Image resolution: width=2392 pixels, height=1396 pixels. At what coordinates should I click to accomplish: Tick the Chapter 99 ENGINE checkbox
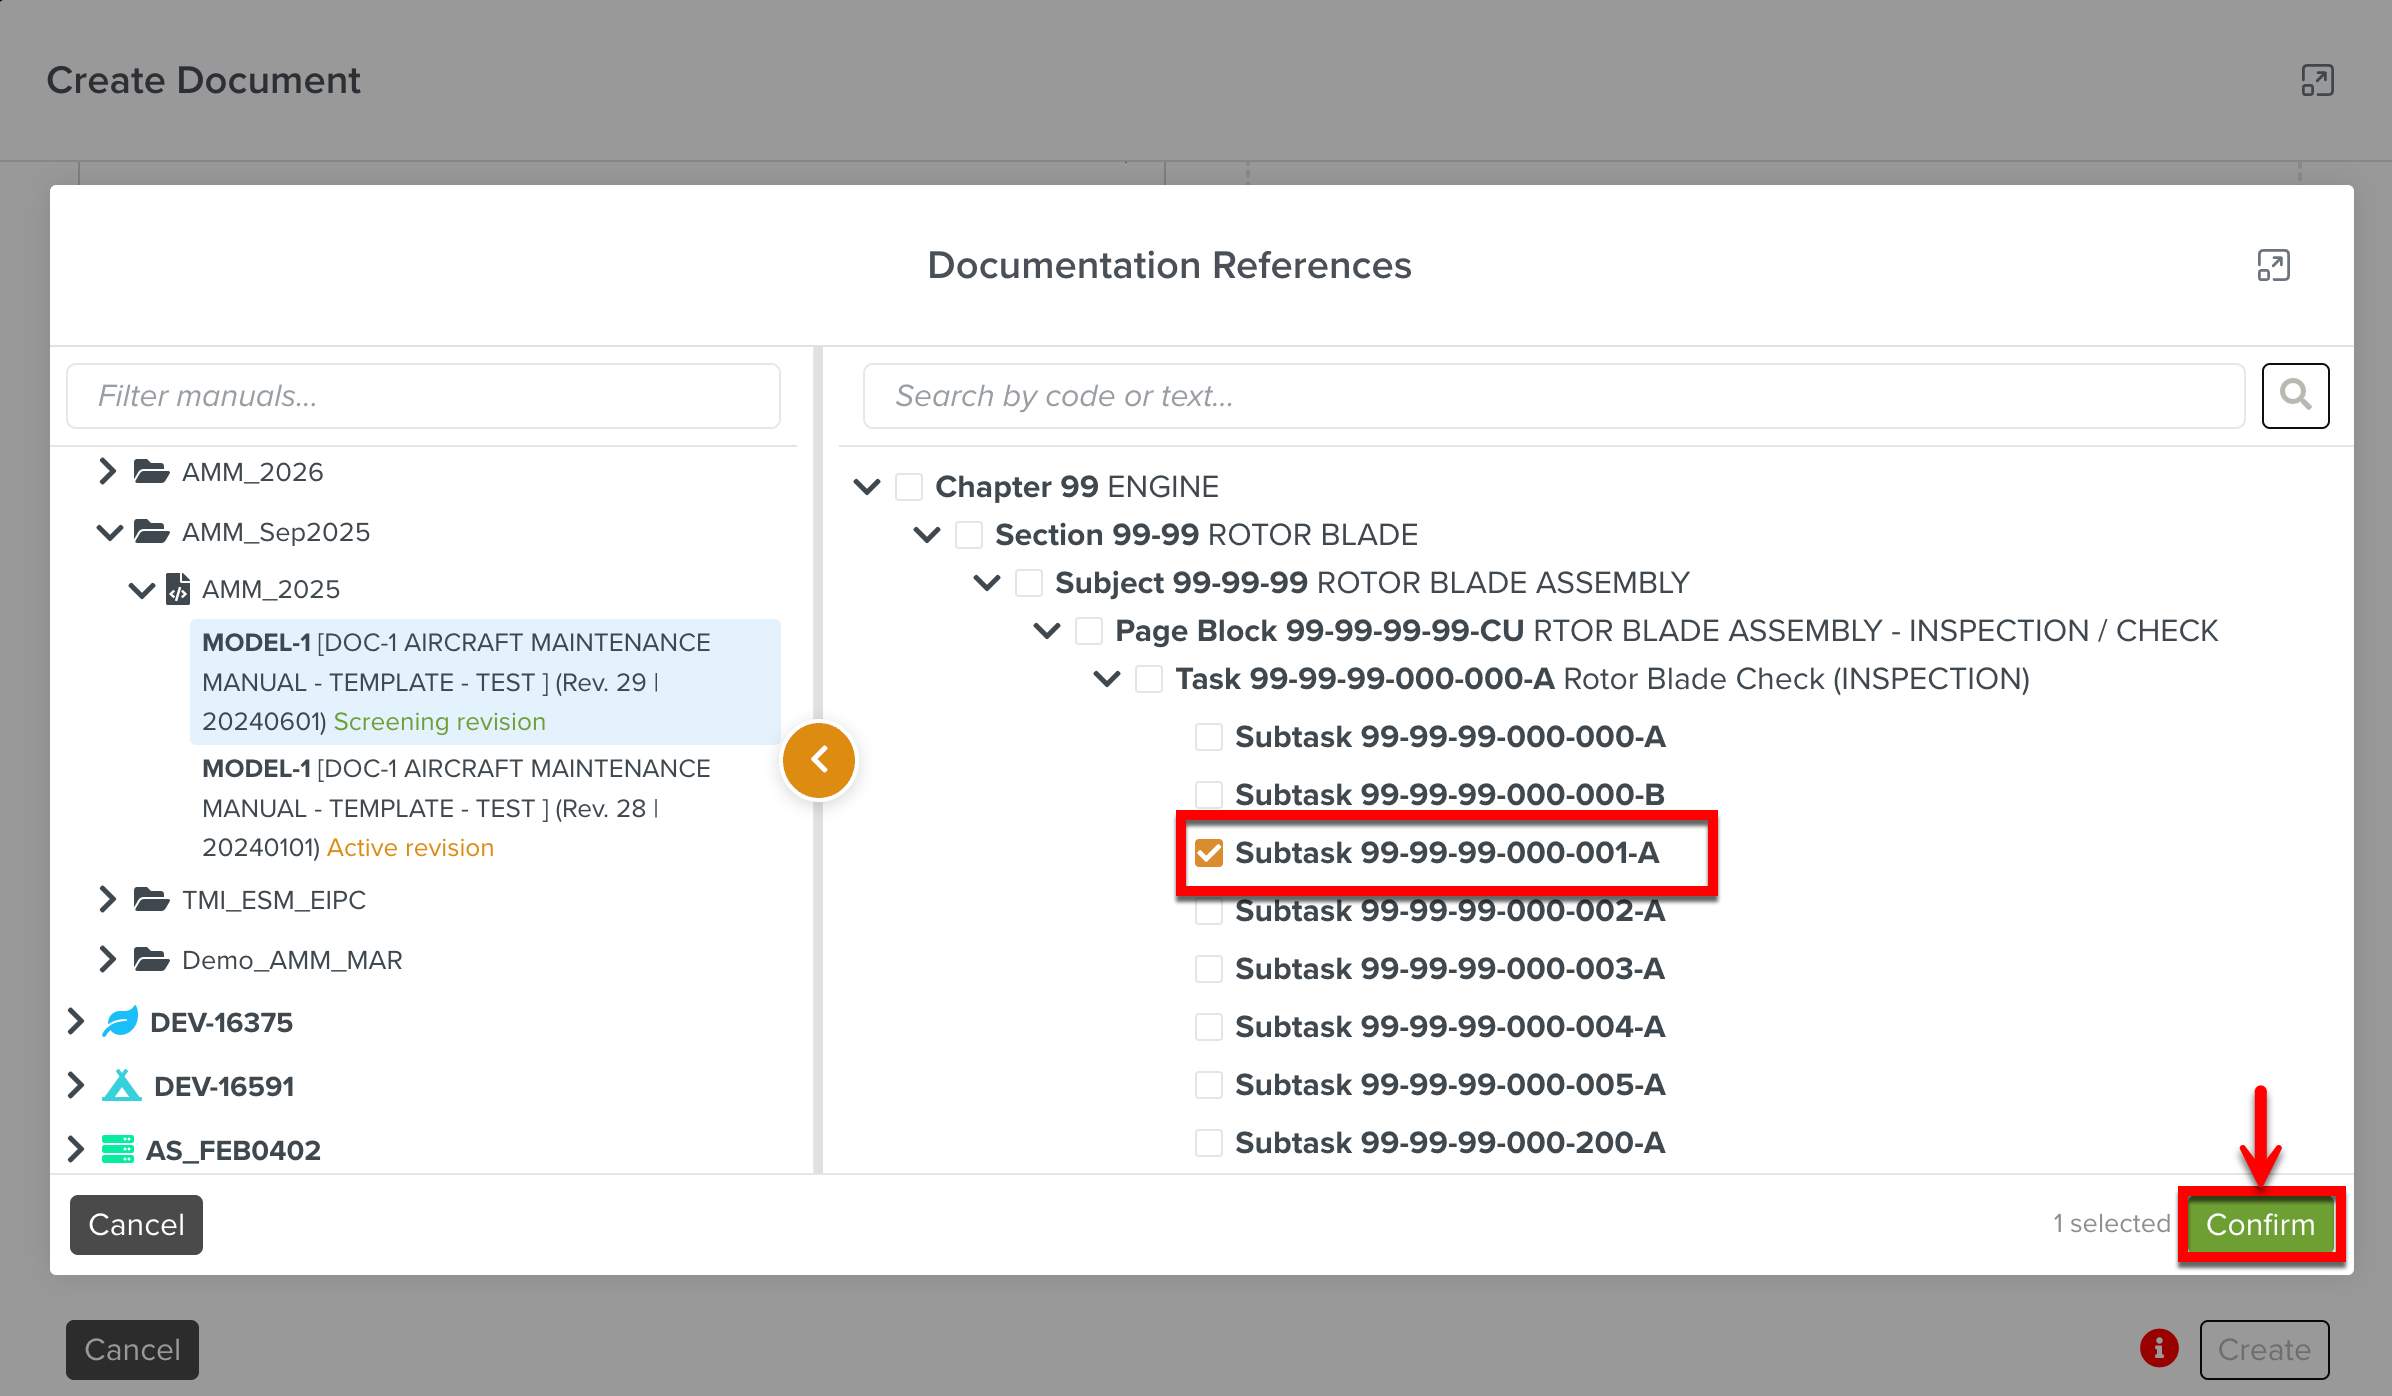click(909, 487)
